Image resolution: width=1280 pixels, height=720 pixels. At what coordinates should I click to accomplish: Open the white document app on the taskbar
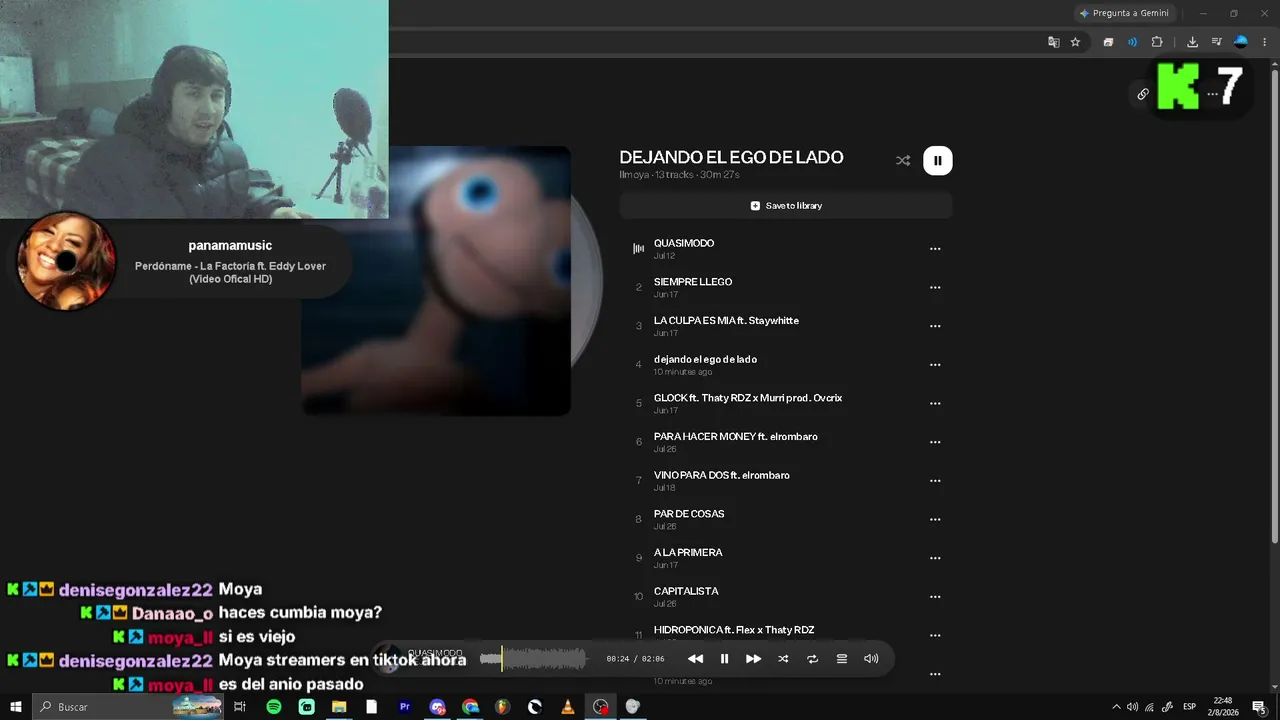pyautogui.click(x=372, y=707)
